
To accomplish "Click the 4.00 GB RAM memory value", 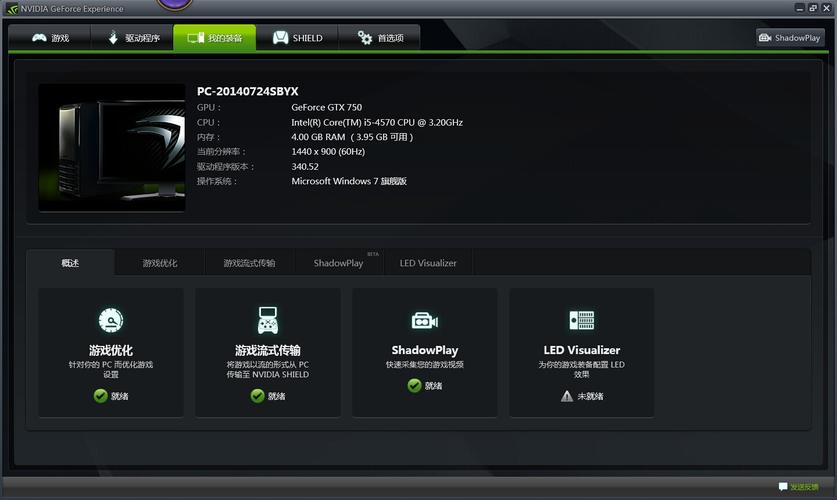I will tap(352, 137).
